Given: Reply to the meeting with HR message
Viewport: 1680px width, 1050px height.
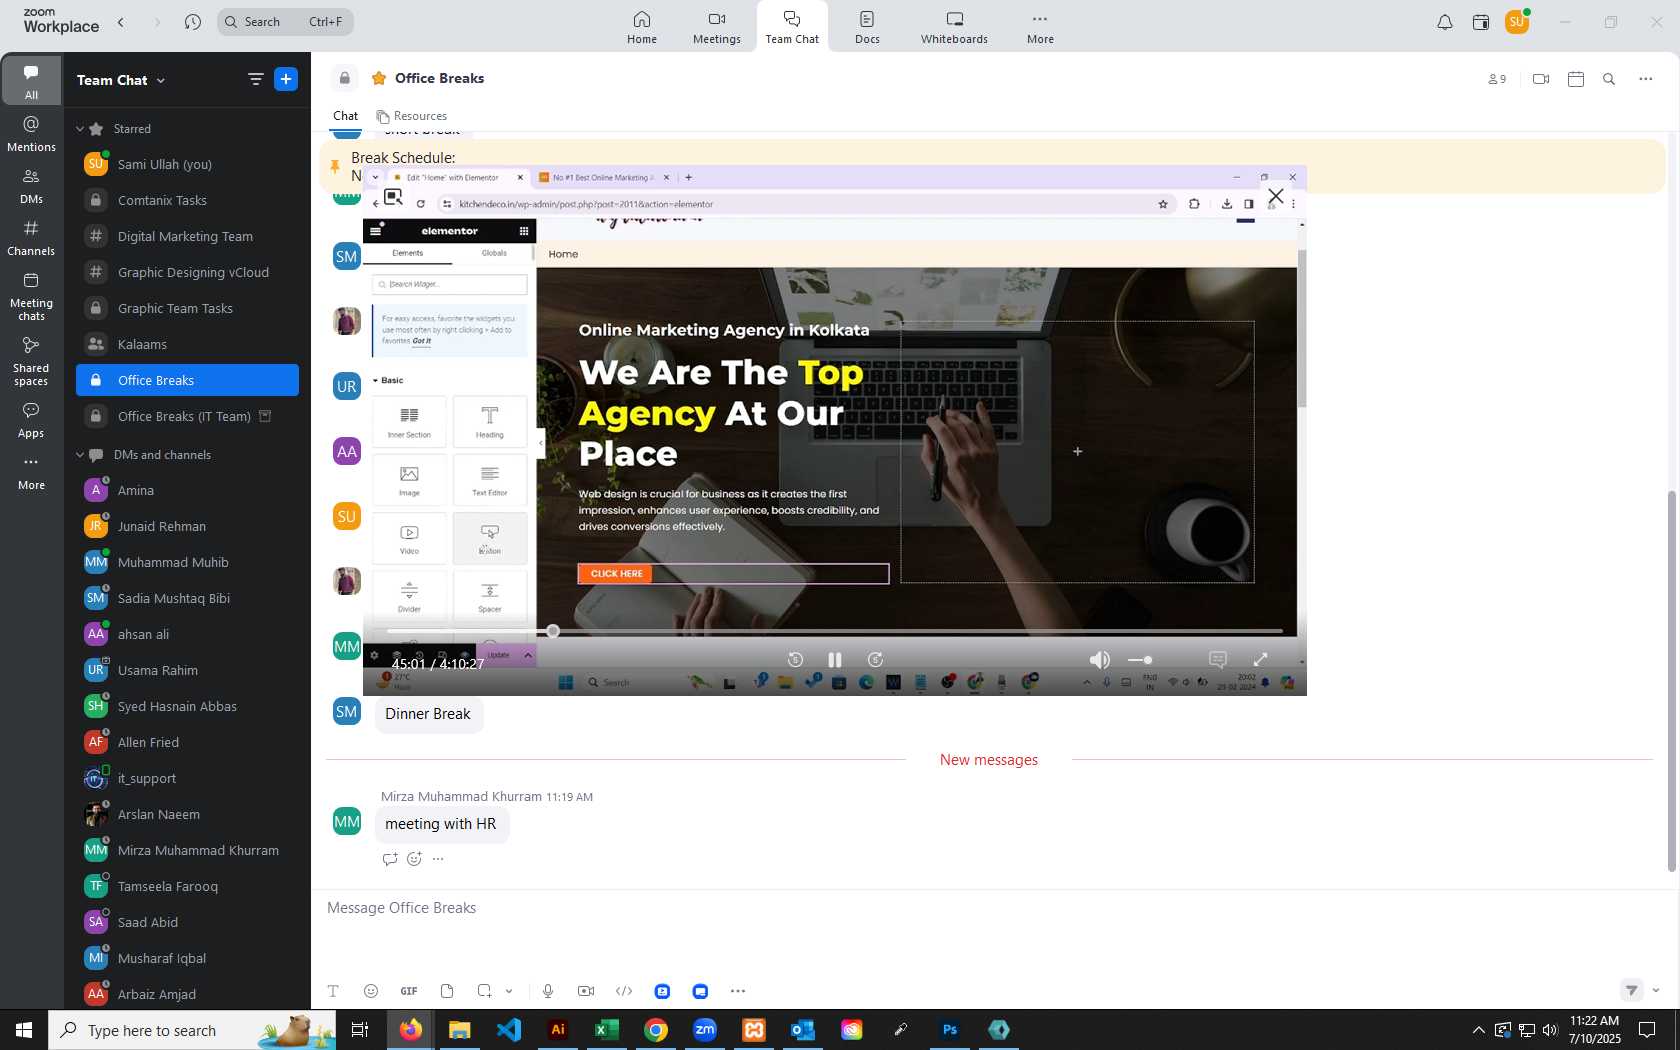Looking at the screenshot, I should pyautogui.click(x=390, y=859).
